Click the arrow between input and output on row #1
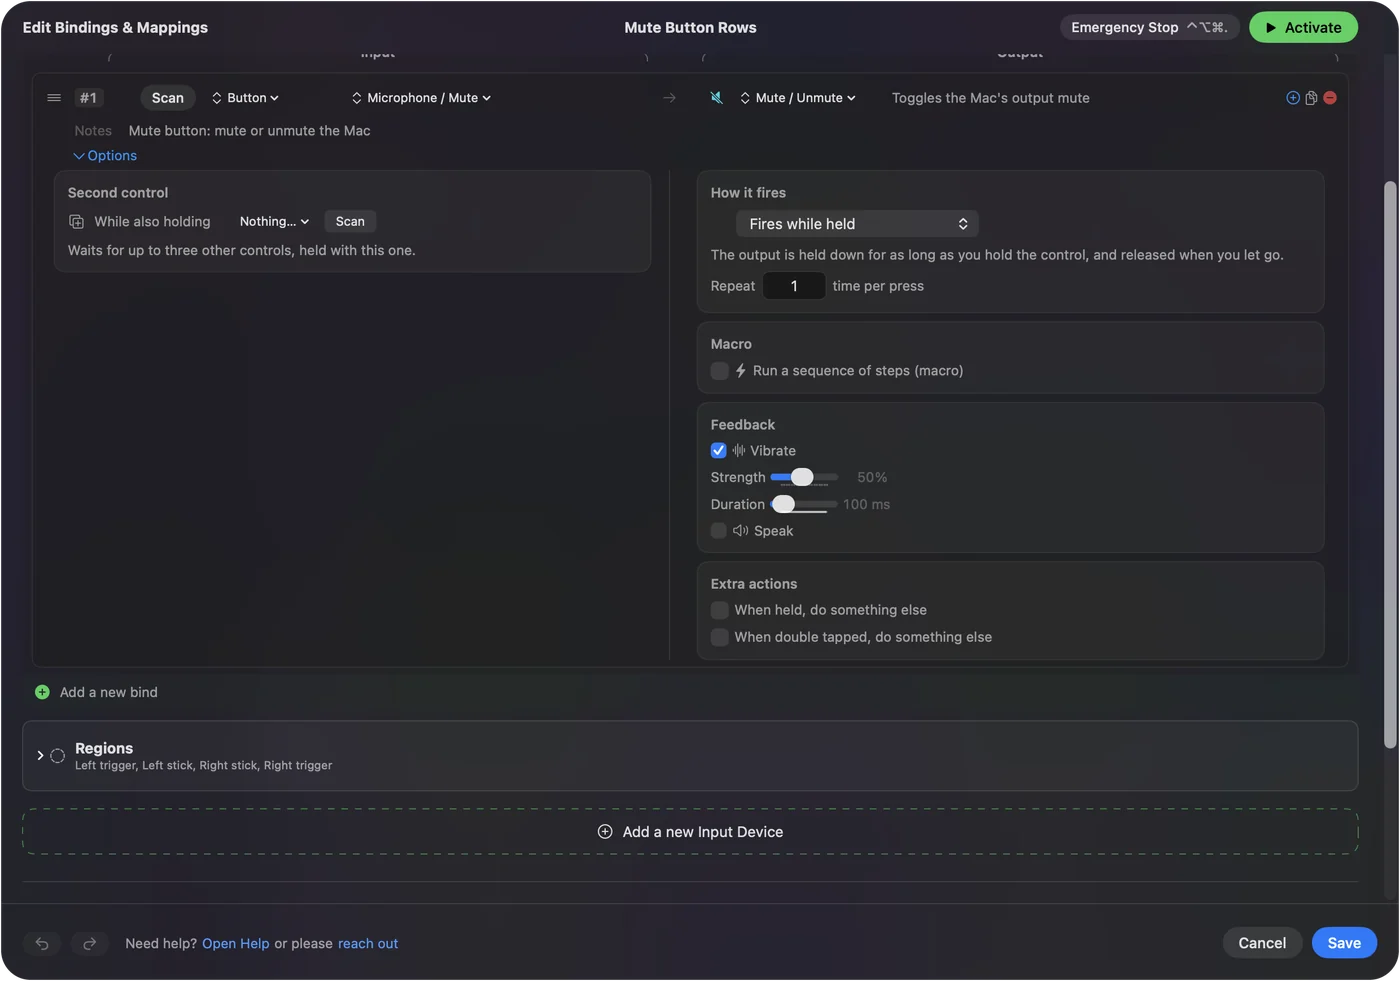The width and height of the screenshot is (1400, 981). point(669,98)
